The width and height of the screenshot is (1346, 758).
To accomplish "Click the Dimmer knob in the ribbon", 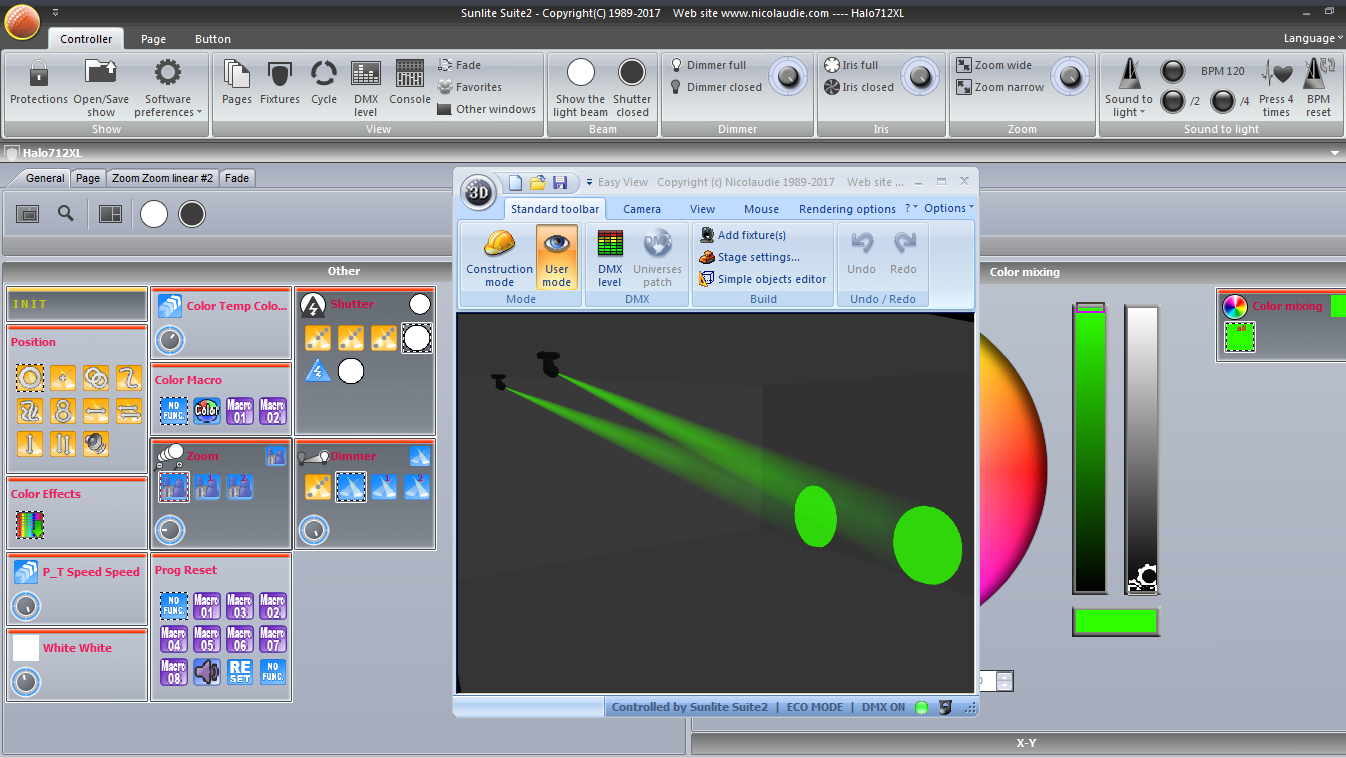I will click(x=787, y=76).
